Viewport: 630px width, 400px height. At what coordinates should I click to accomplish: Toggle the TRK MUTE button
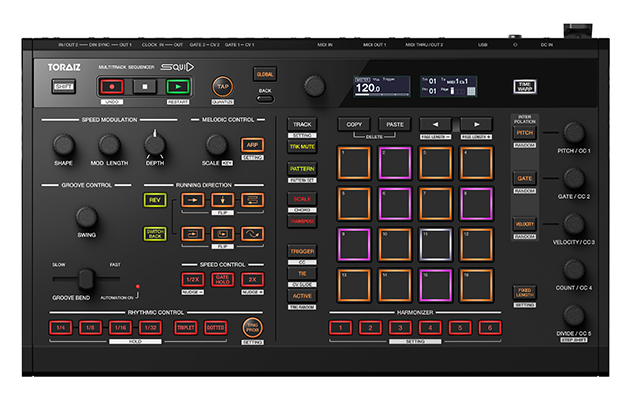point(301,146)
